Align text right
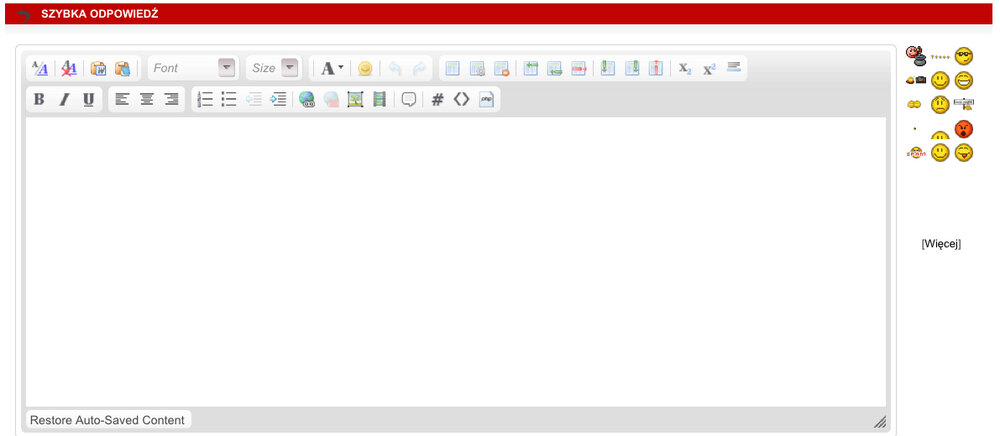 (171, 99)
